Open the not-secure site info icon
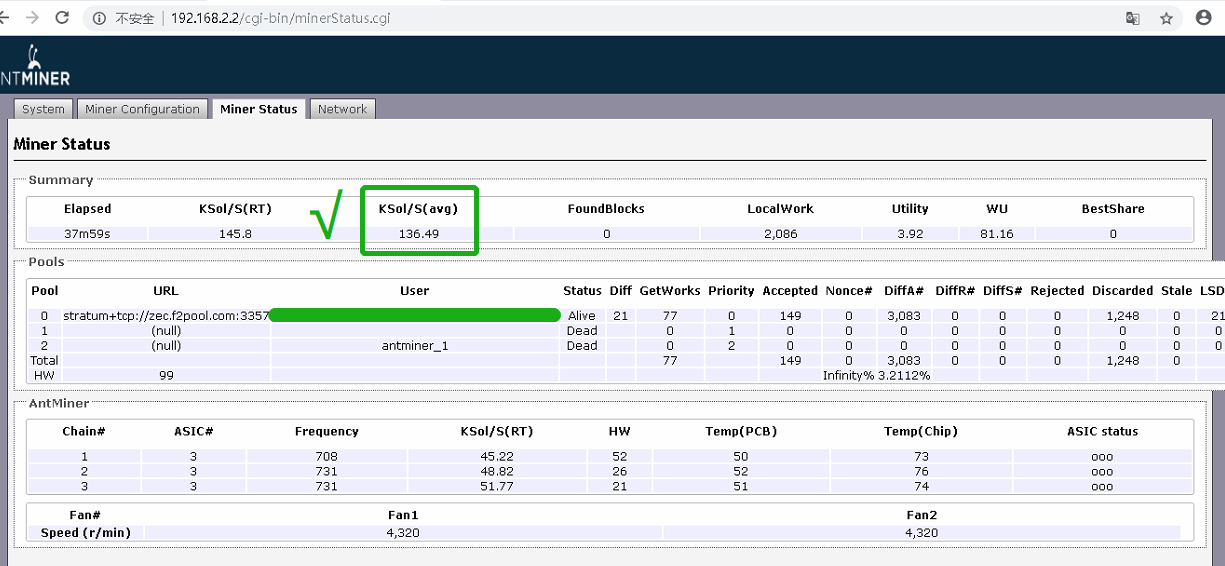Viewport: 1225px width, 566px height. pyautogui.click(x=98, y=18)
